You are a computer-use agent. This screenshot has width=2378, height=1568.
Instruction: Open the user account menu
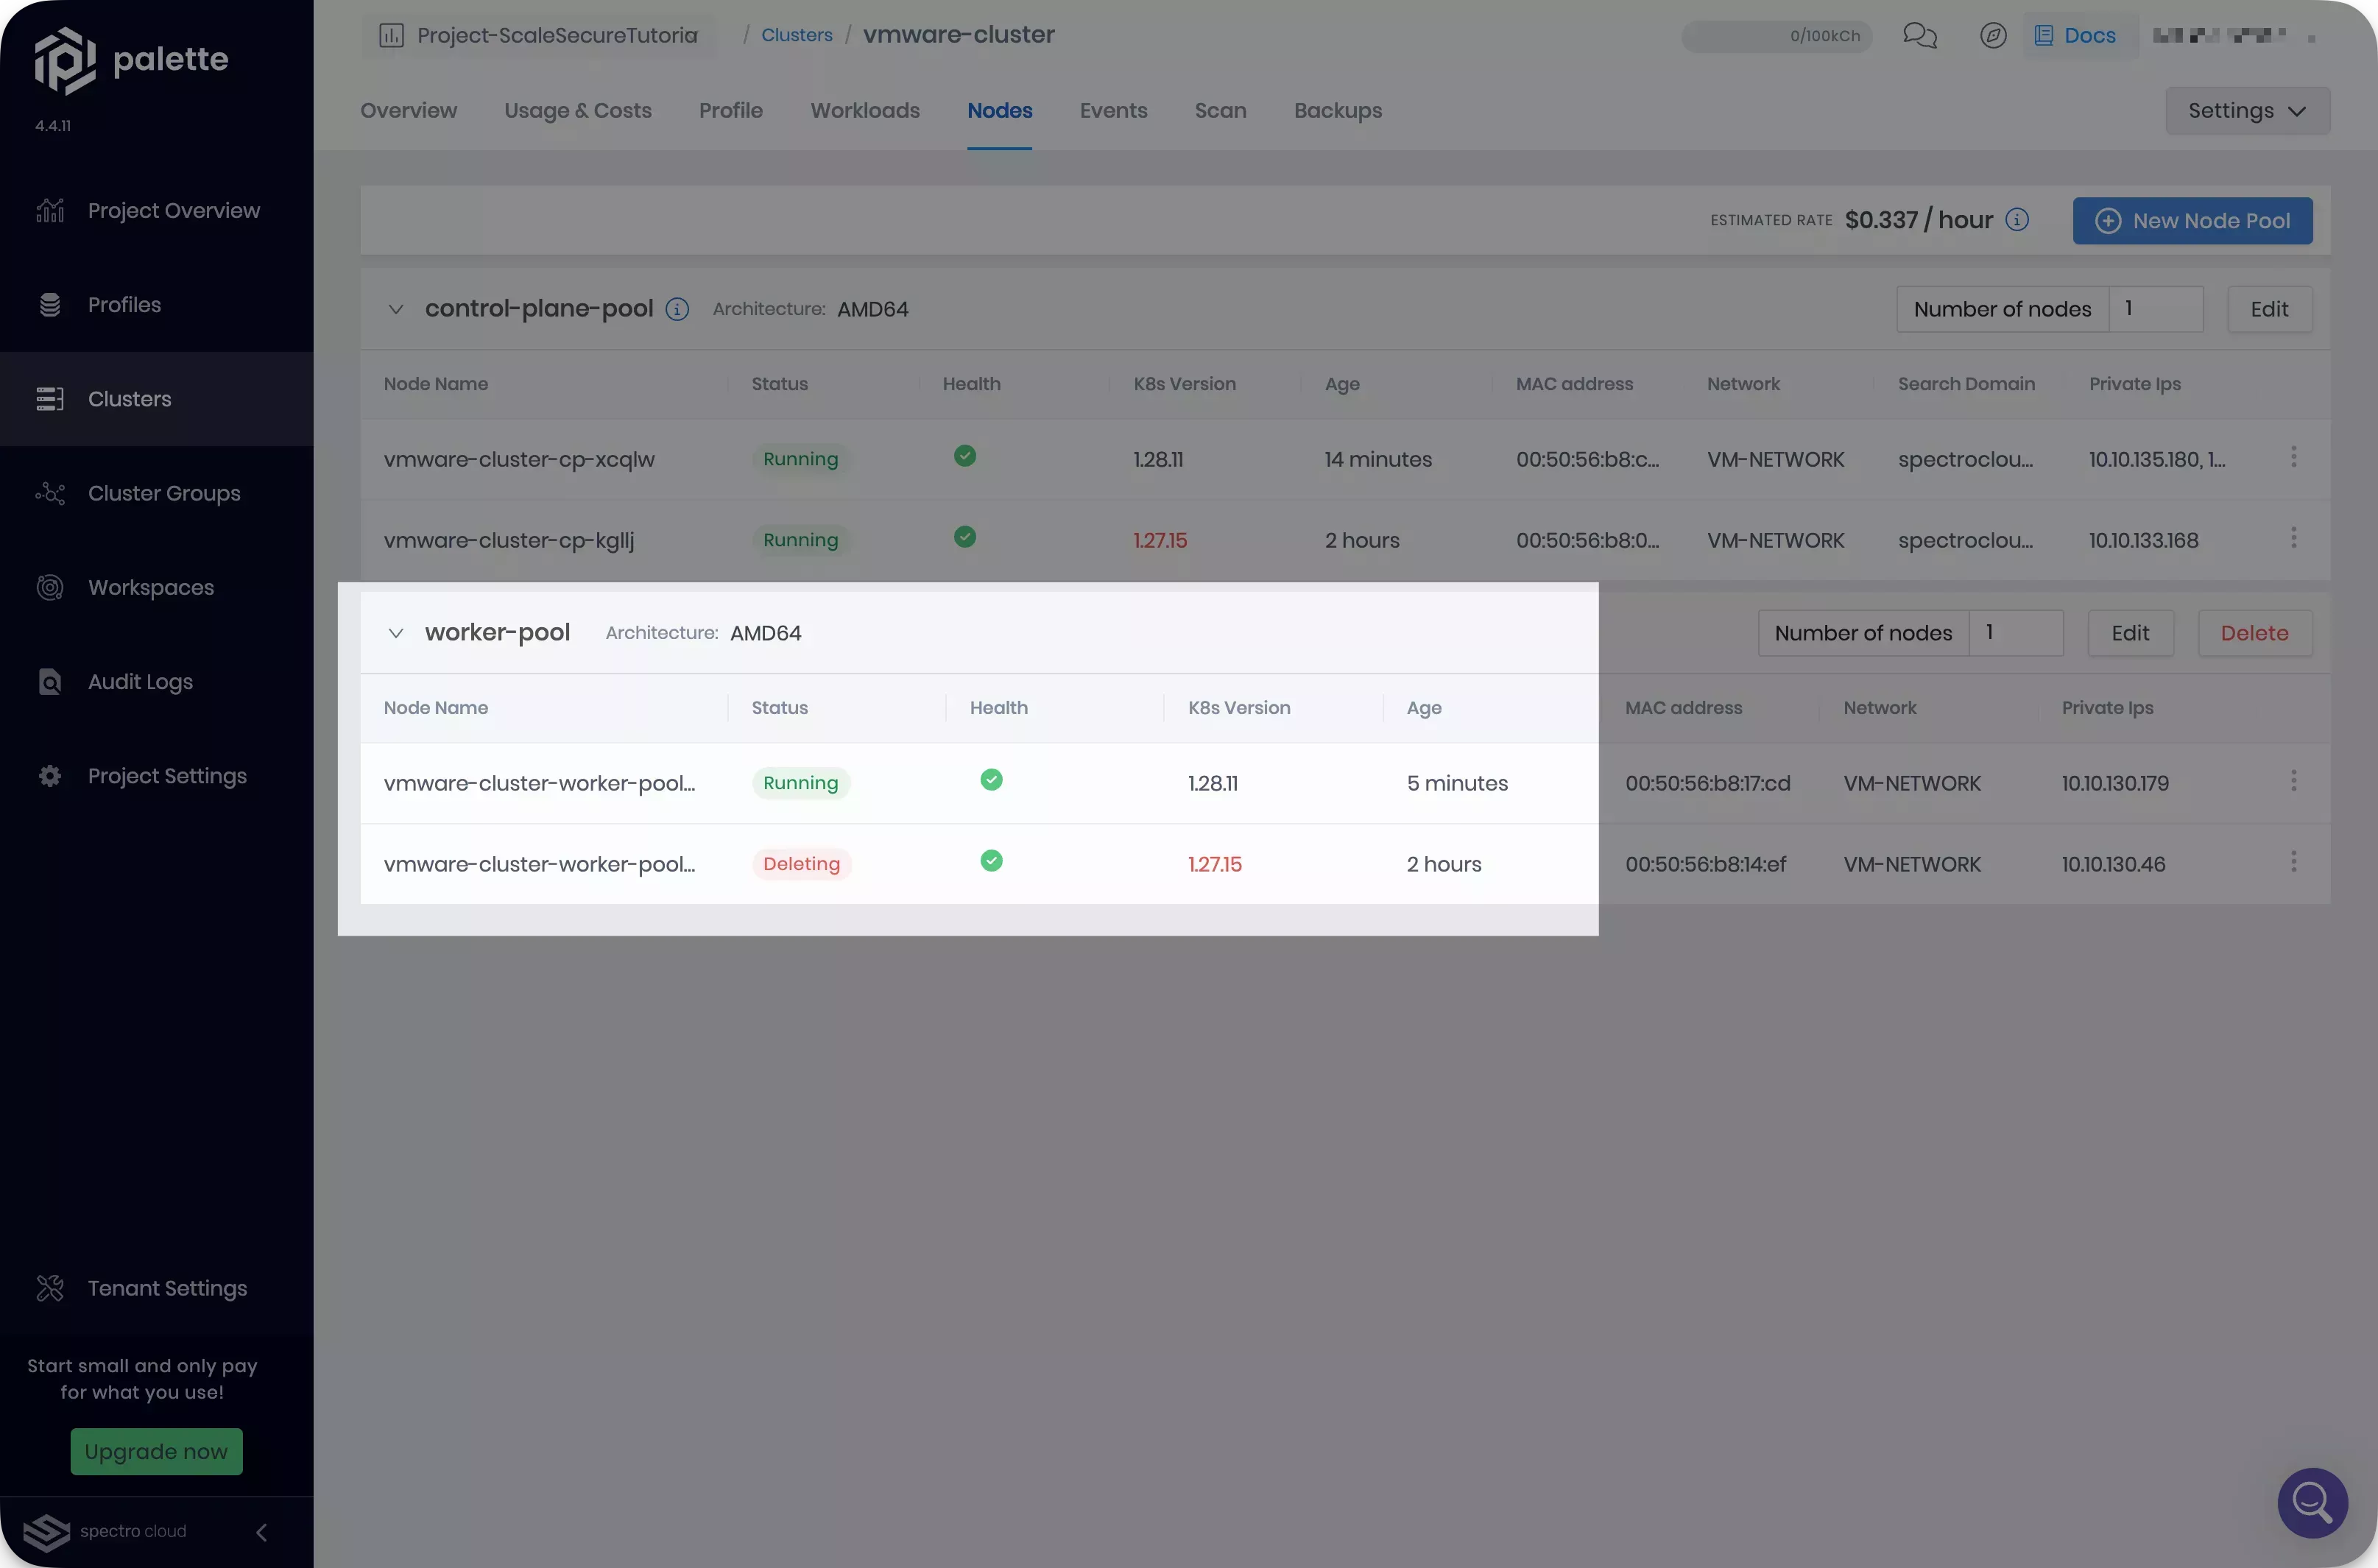pyautogui.click(x=2234, y=36)
